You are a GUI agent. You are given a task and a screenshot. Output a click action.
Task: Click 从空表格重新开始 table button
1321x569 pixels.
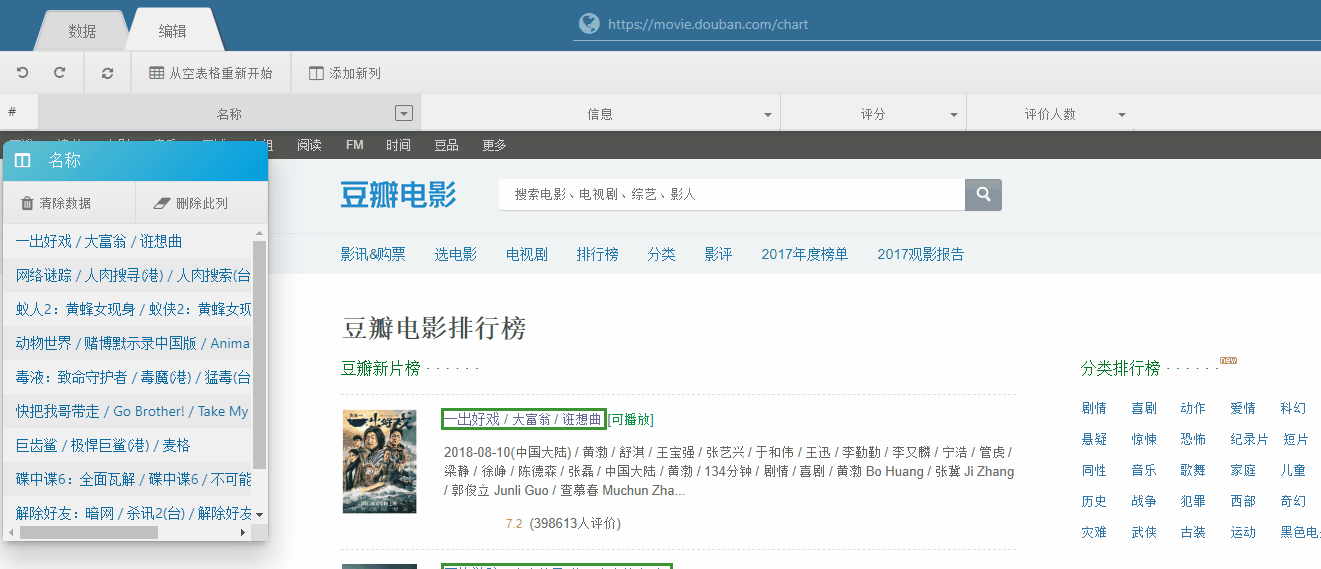(x=211, y=73)
